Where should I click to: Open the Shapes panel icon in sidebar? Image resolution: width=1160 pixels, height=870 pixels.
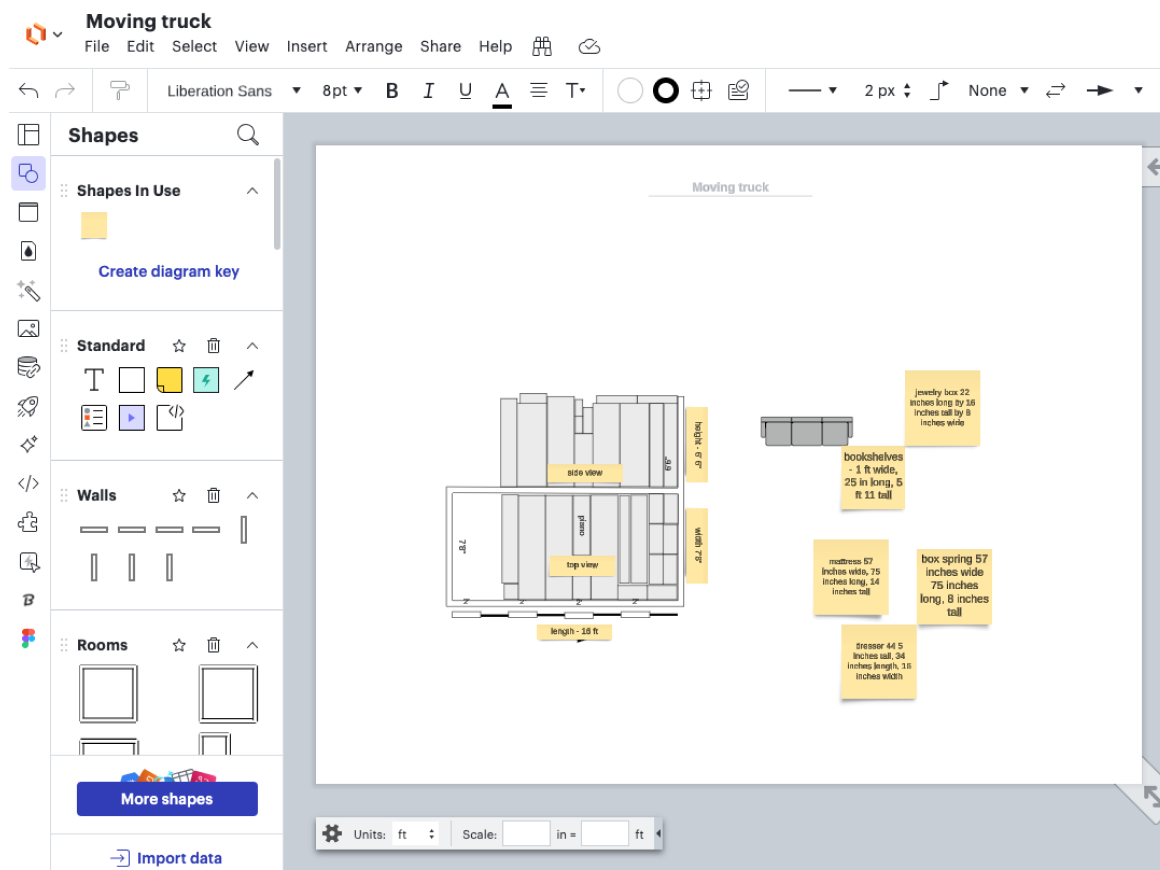(x=28, y=173)
